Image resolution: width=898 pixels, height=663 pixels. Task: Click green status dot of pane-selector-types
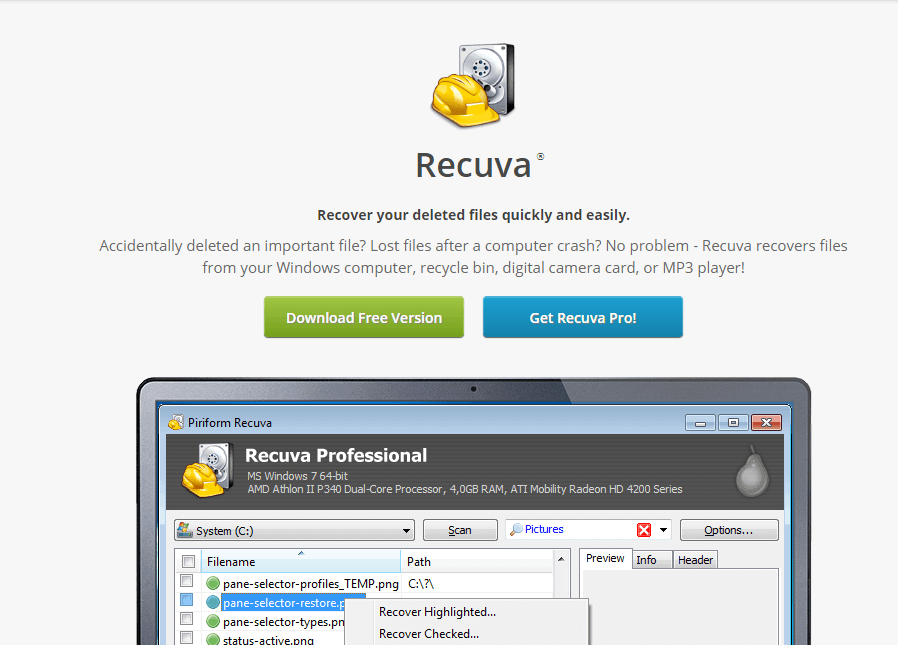(213, 621)
